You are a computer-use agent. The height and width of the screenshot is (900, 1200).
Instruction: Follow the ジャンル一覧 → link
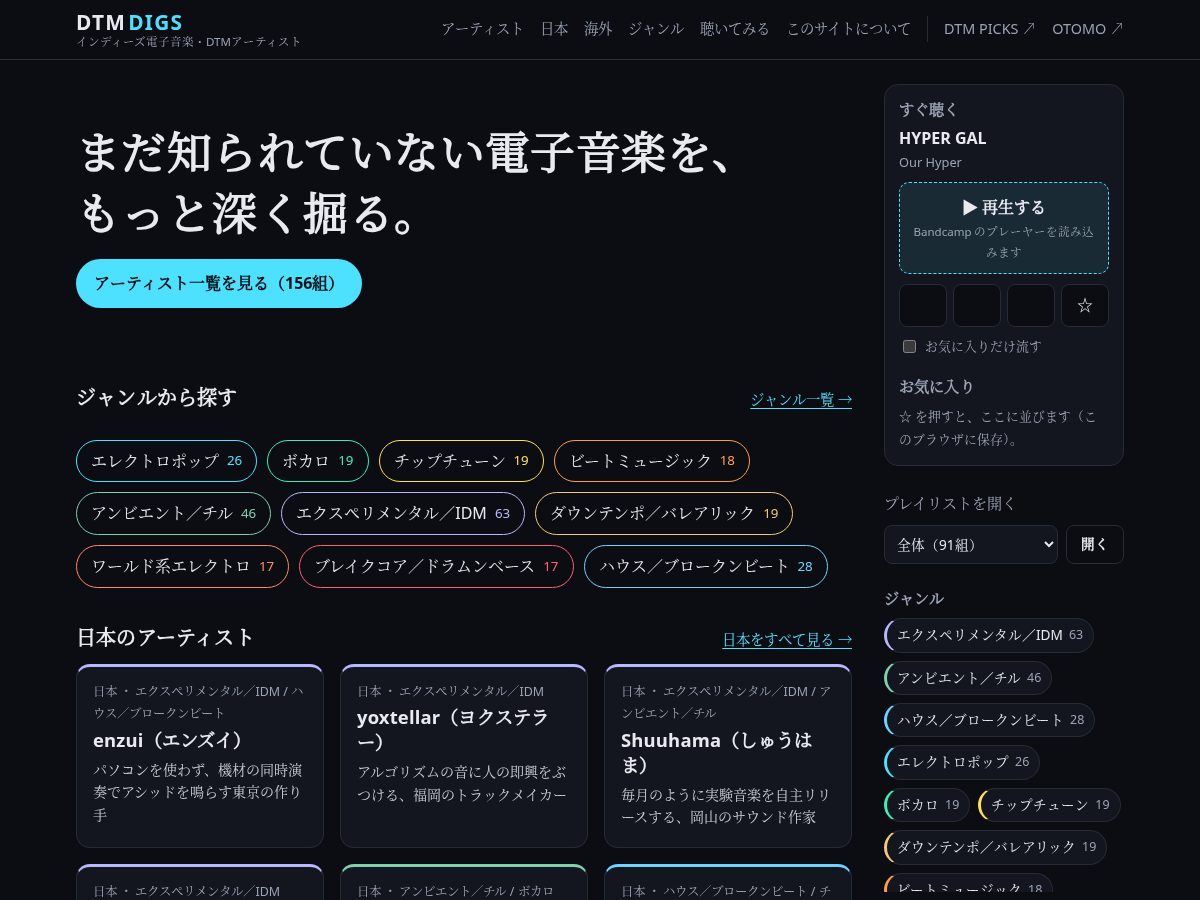[801, 400]
